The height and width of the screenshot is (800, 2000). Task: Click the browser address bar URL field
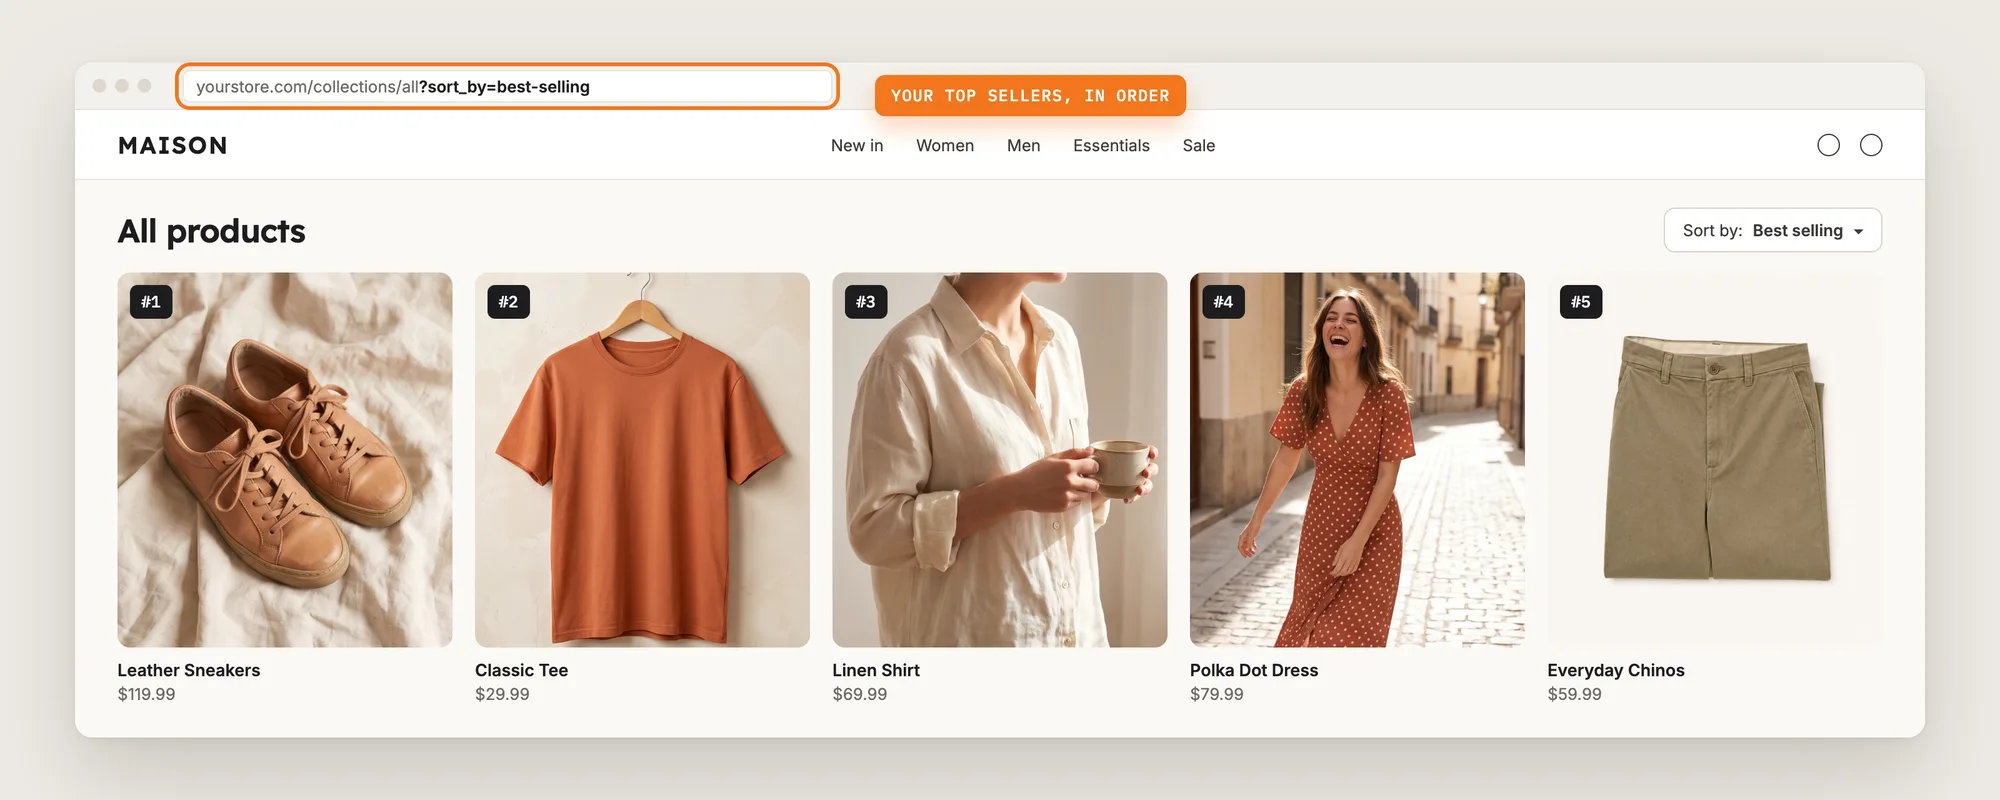(x=507, y=87)
